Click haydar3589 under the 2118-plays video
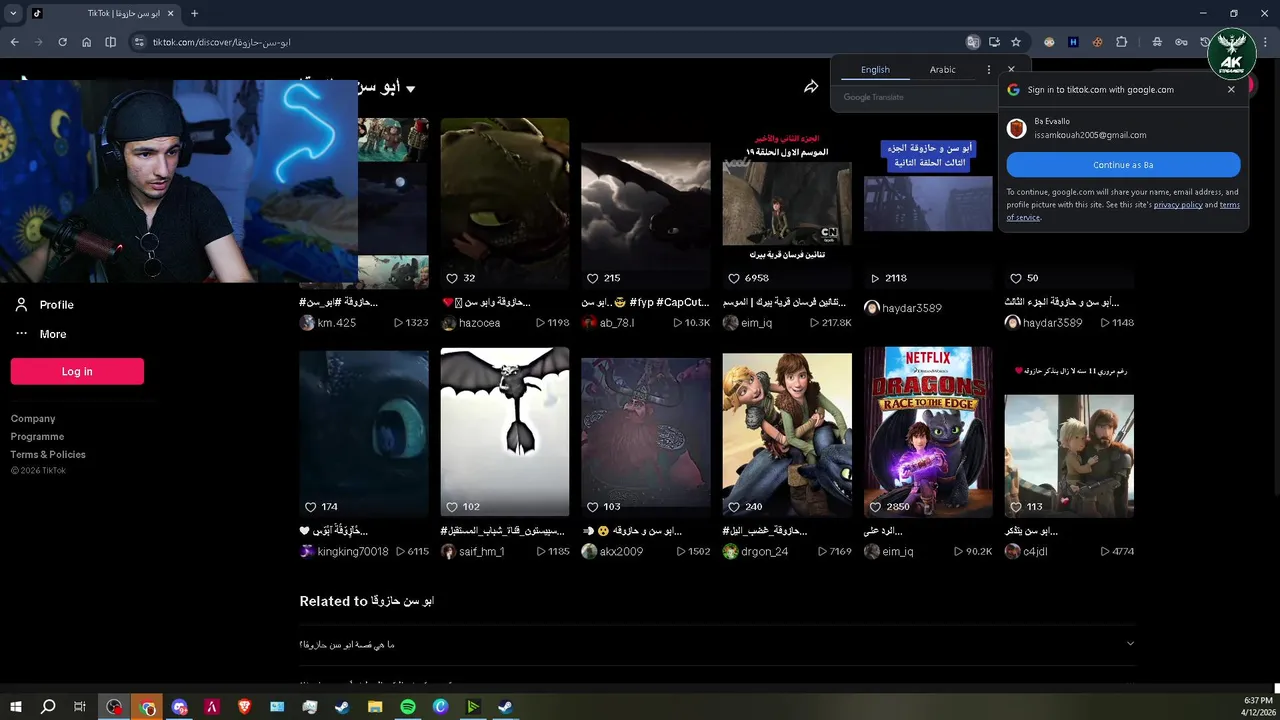This screenshot has height=720, width=1280. pos(911,308)
